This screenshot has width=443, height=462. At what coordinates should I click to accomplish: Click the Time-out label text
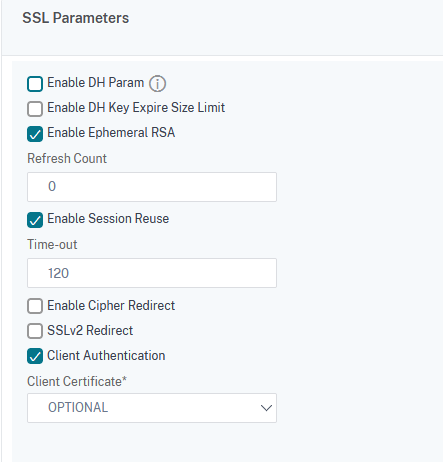pos(52,244)
